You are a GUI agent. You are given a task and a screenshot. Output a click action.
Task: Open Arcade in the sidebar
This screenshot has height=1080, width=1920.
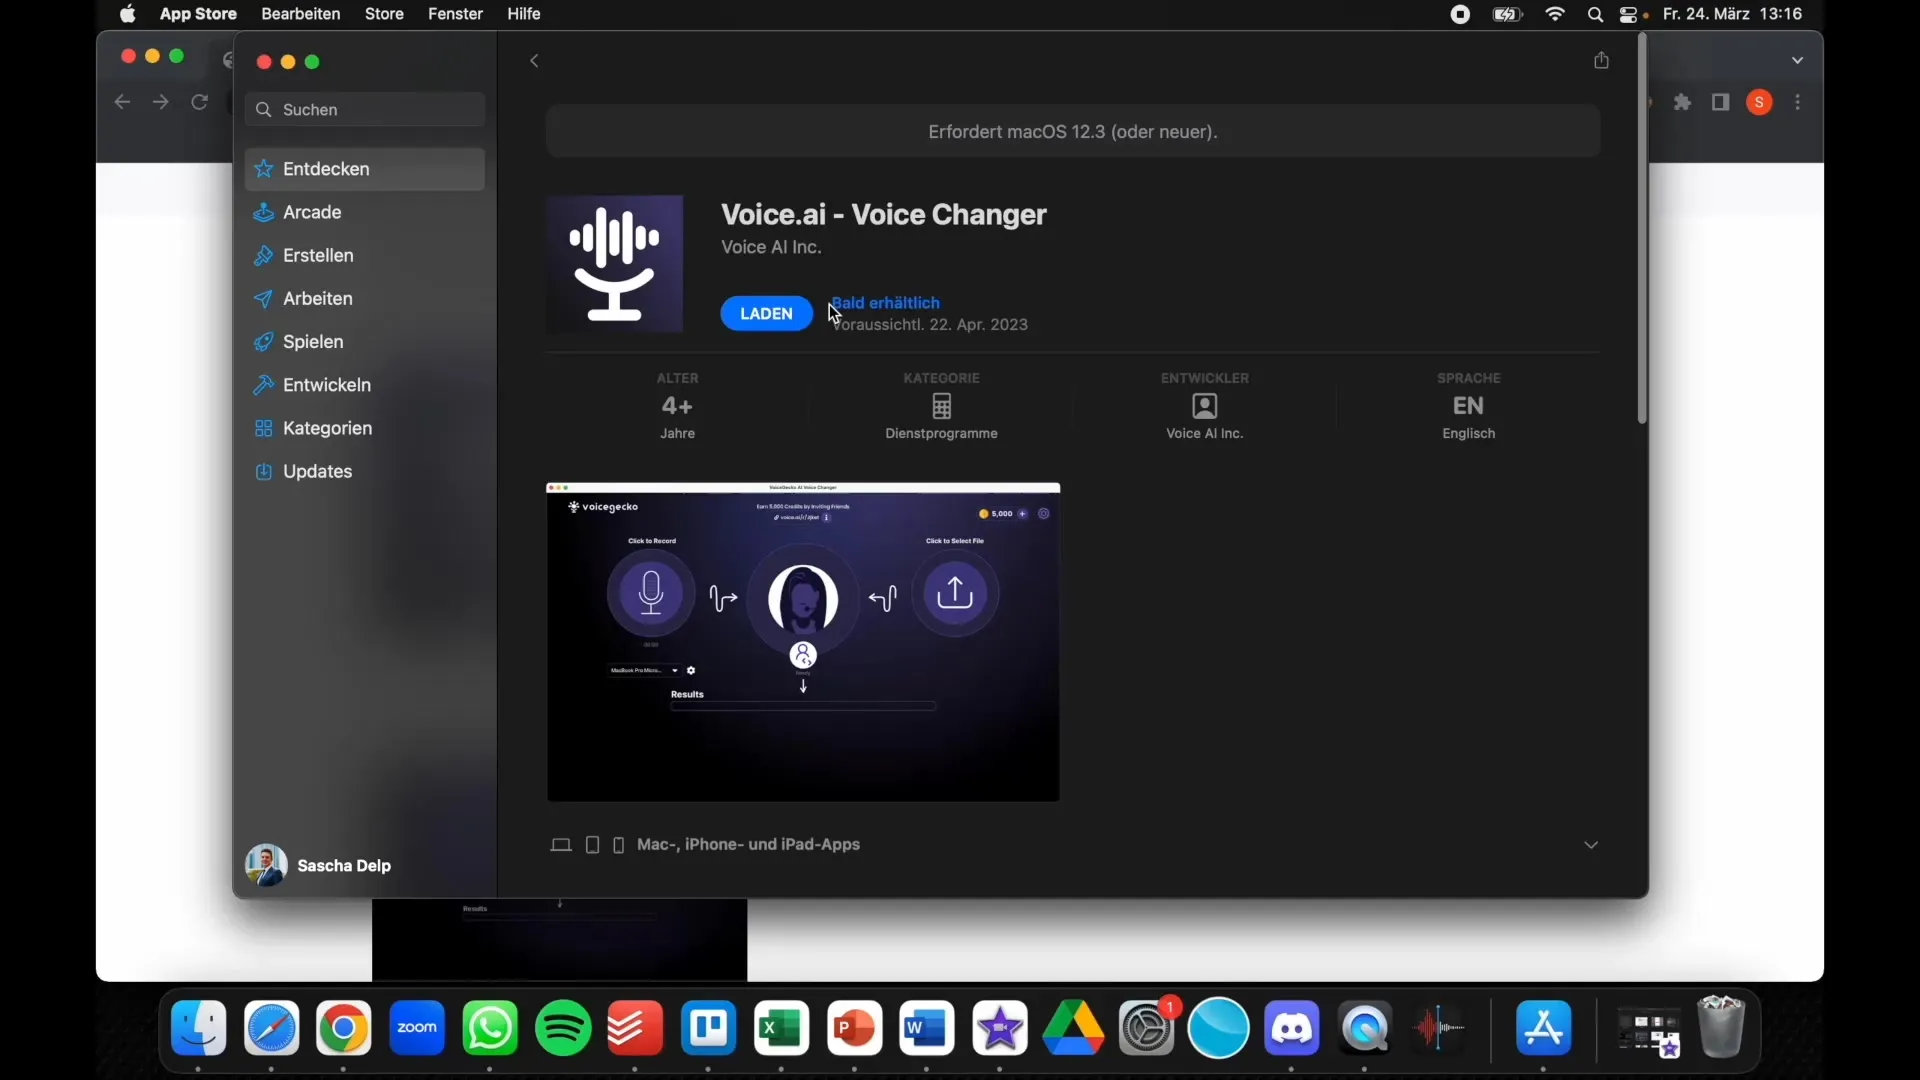click(x=365, y=213)
